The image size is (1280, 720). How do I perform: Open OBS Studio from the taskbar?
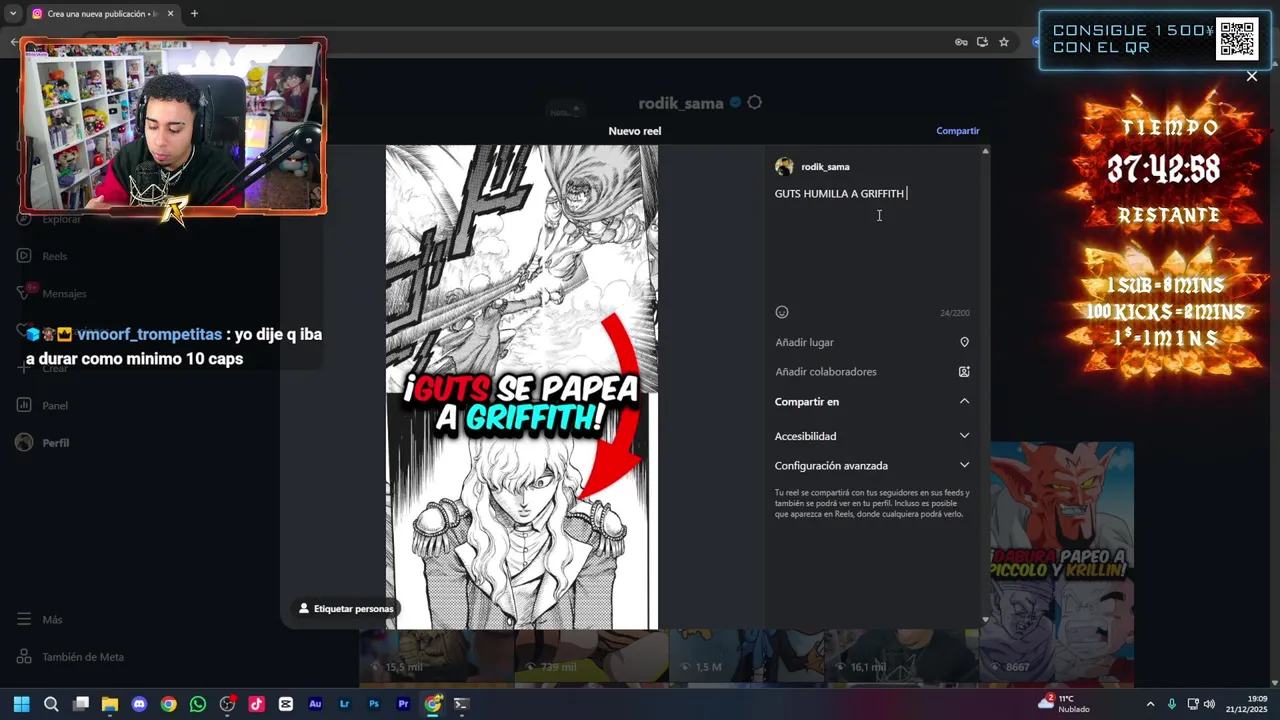227,704
